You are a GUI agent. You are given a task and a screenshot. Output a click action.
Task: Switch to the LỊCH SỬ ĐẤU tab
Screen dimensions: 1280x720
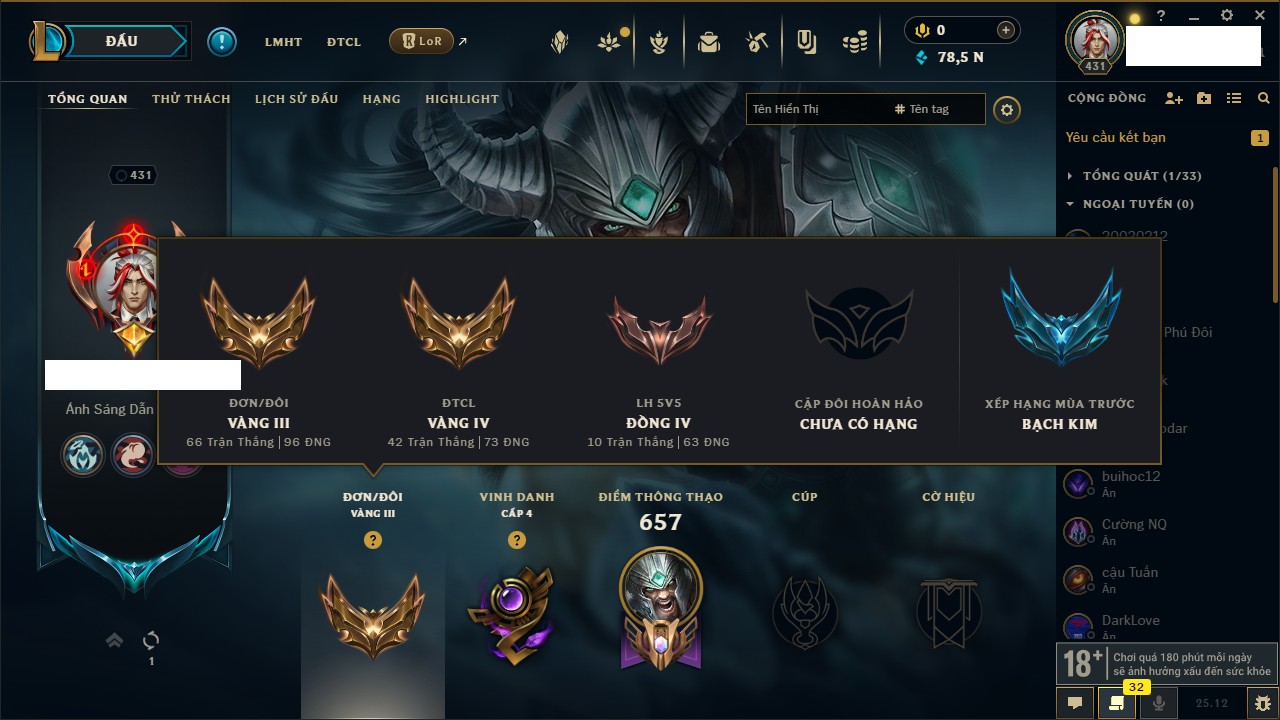(x=296, y=99)
